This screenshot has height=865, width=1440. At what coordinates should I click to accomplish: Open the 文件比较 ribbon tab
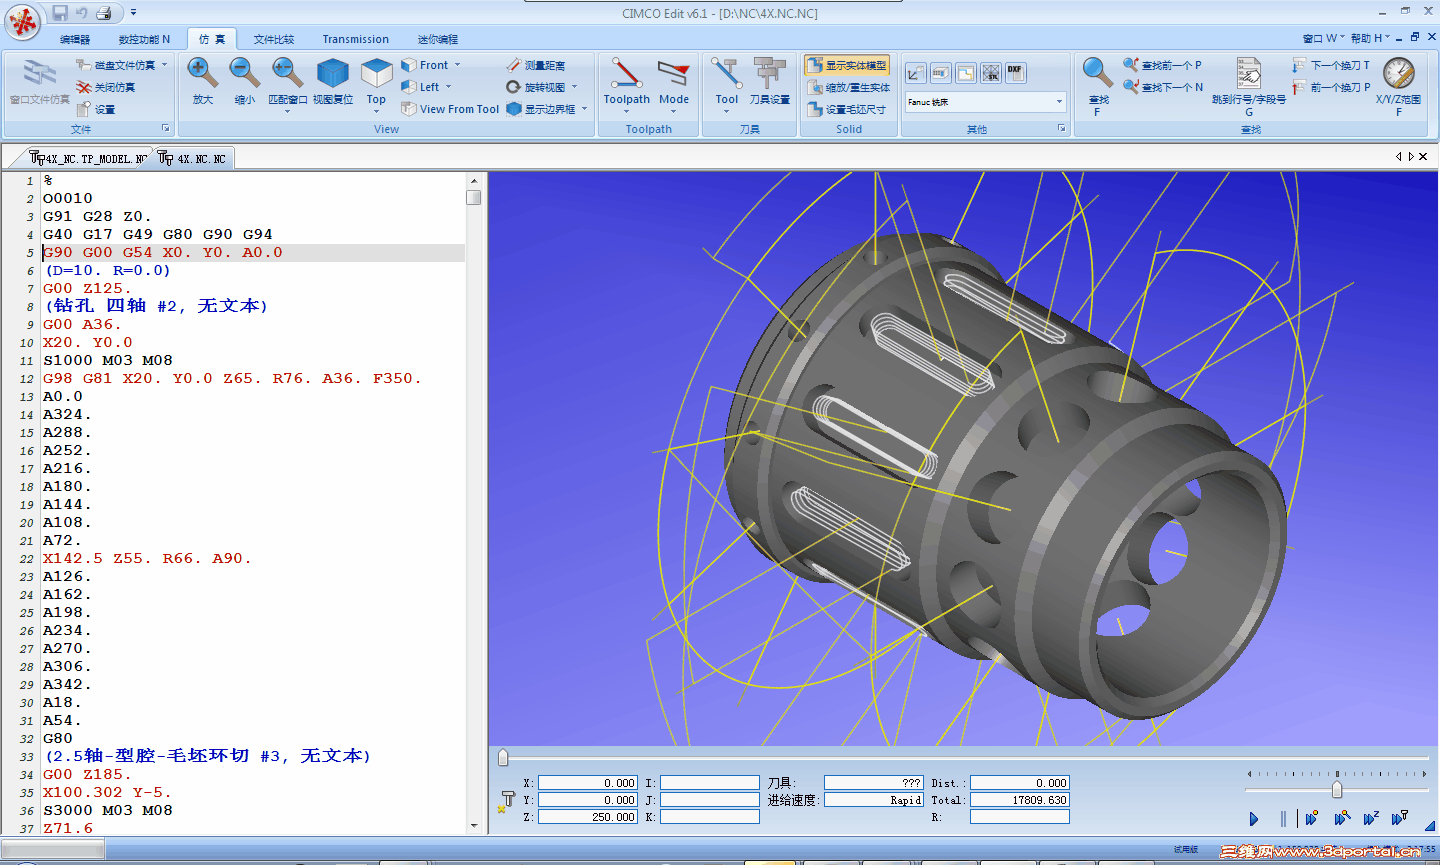pos(274,39)
